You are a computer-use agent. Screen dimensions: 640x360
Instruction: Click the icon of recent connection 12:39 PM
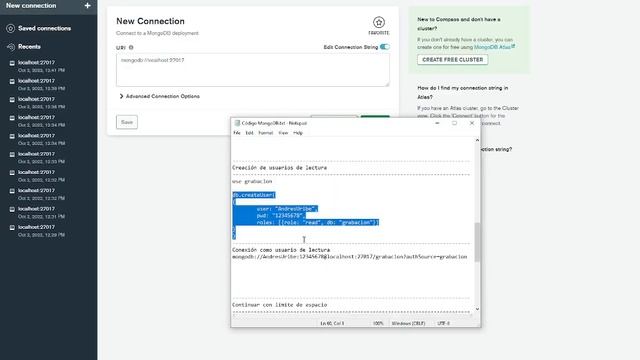click(12, 81)
